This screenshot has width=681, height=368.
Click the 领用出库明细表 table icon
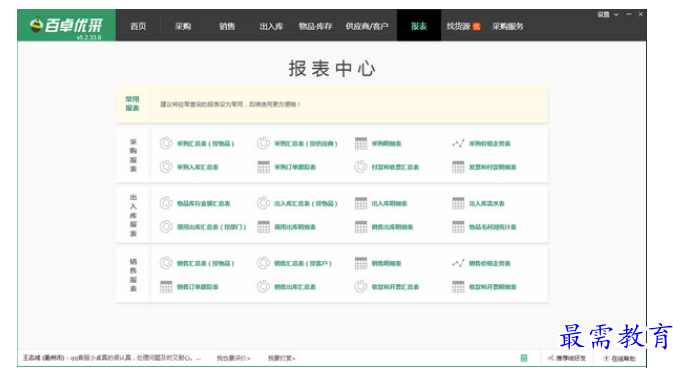[263, 227]
